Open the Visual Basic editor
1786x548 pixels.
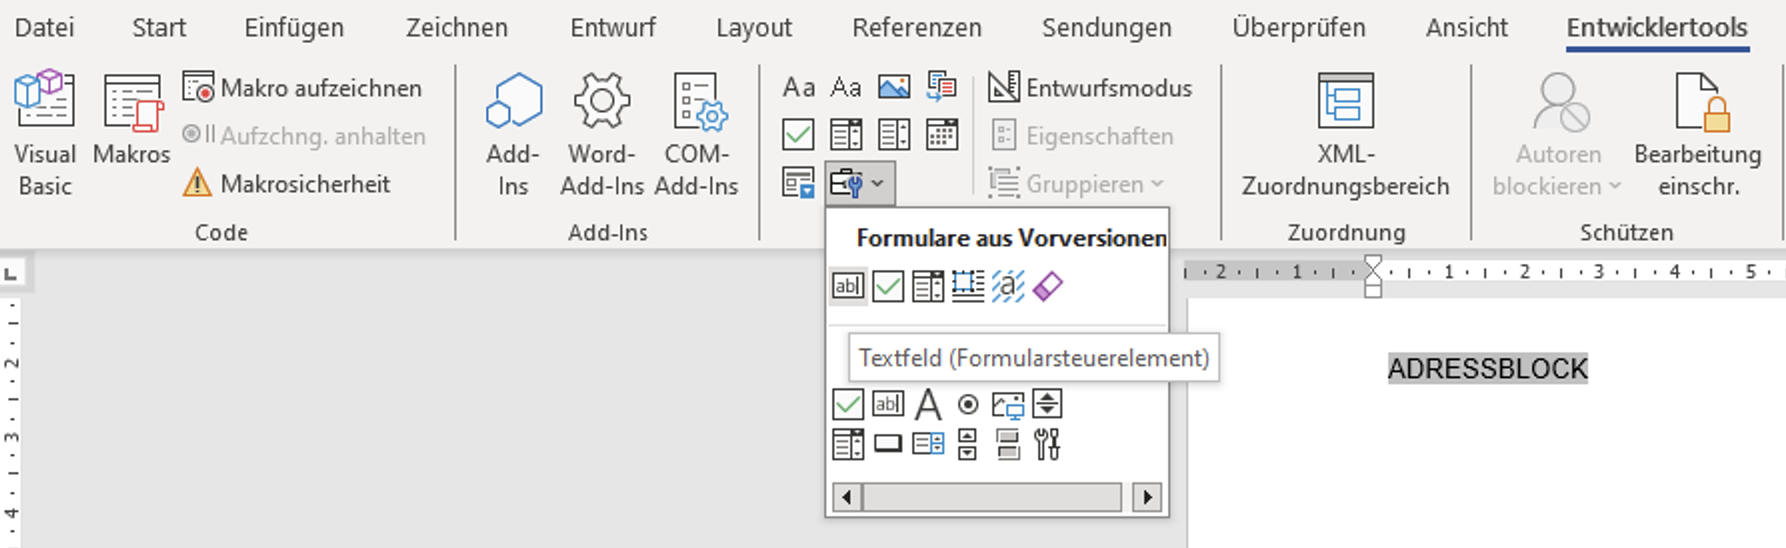(x=44, y=130)
